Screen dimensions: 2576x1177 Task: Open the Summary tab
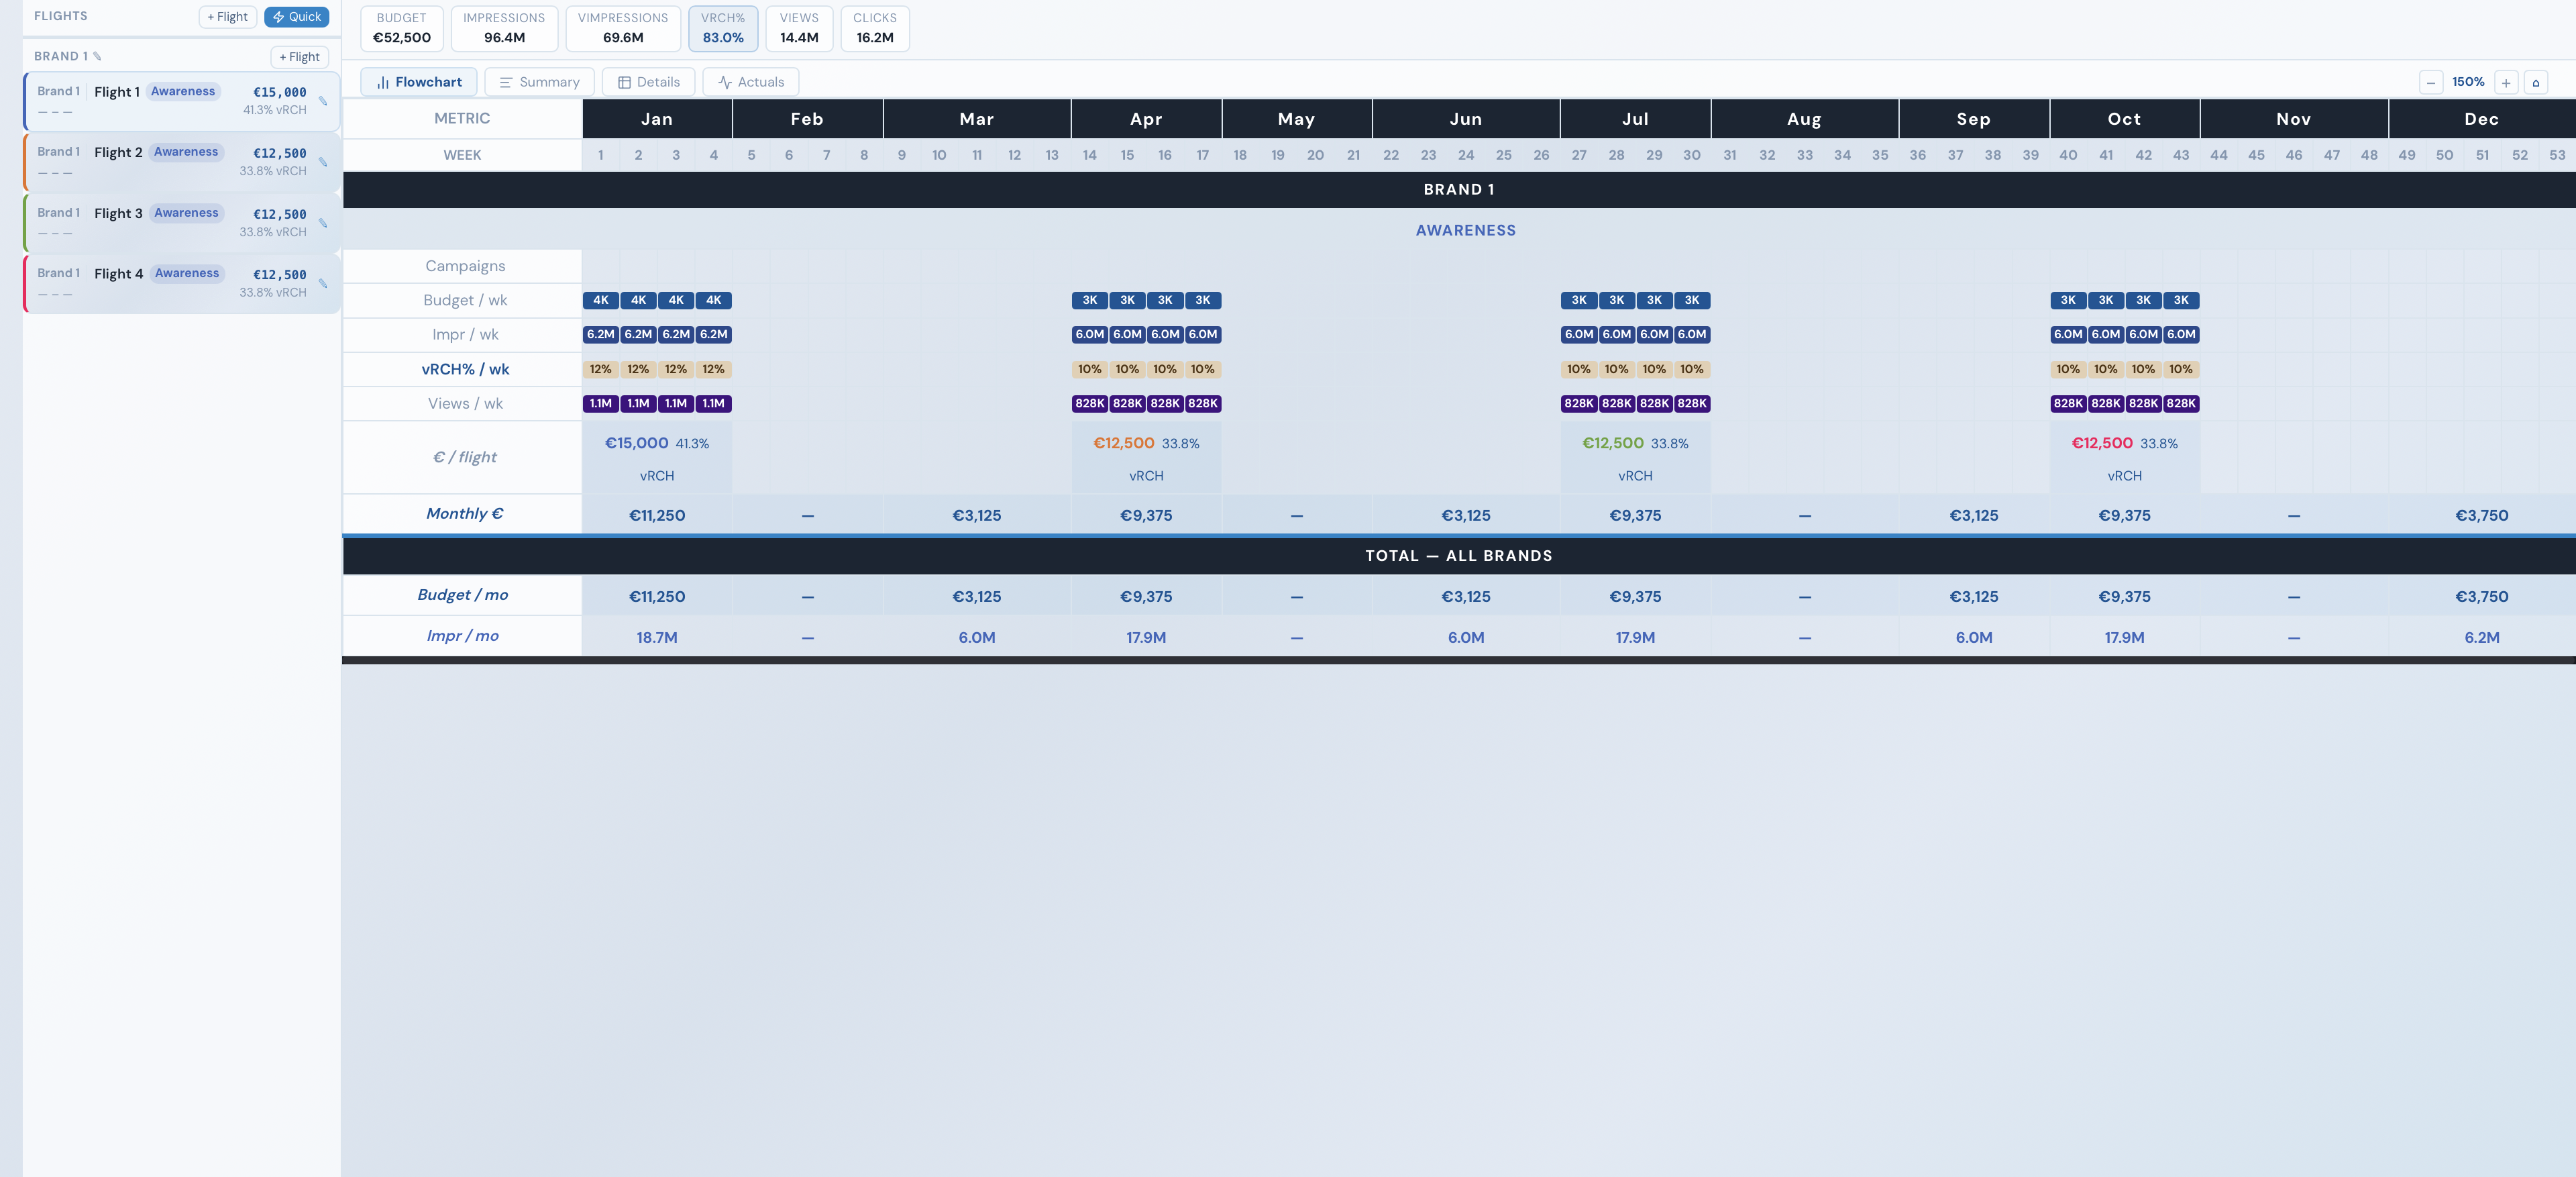539,82
